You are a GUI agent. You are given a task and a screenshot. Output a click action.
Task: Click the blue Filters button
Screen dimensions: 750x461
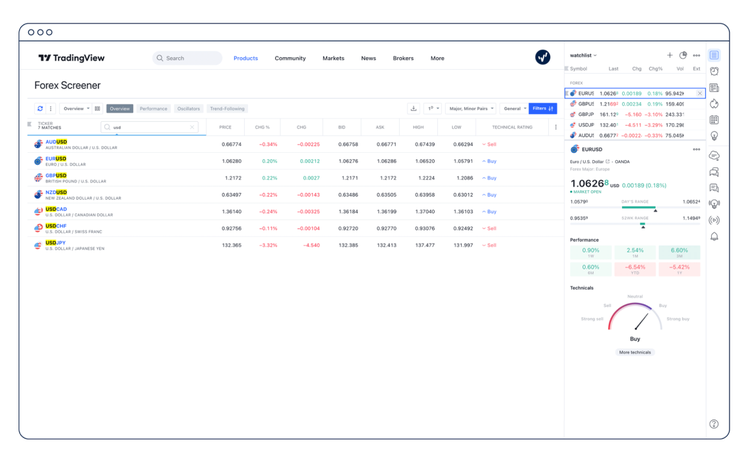[542, 108]
